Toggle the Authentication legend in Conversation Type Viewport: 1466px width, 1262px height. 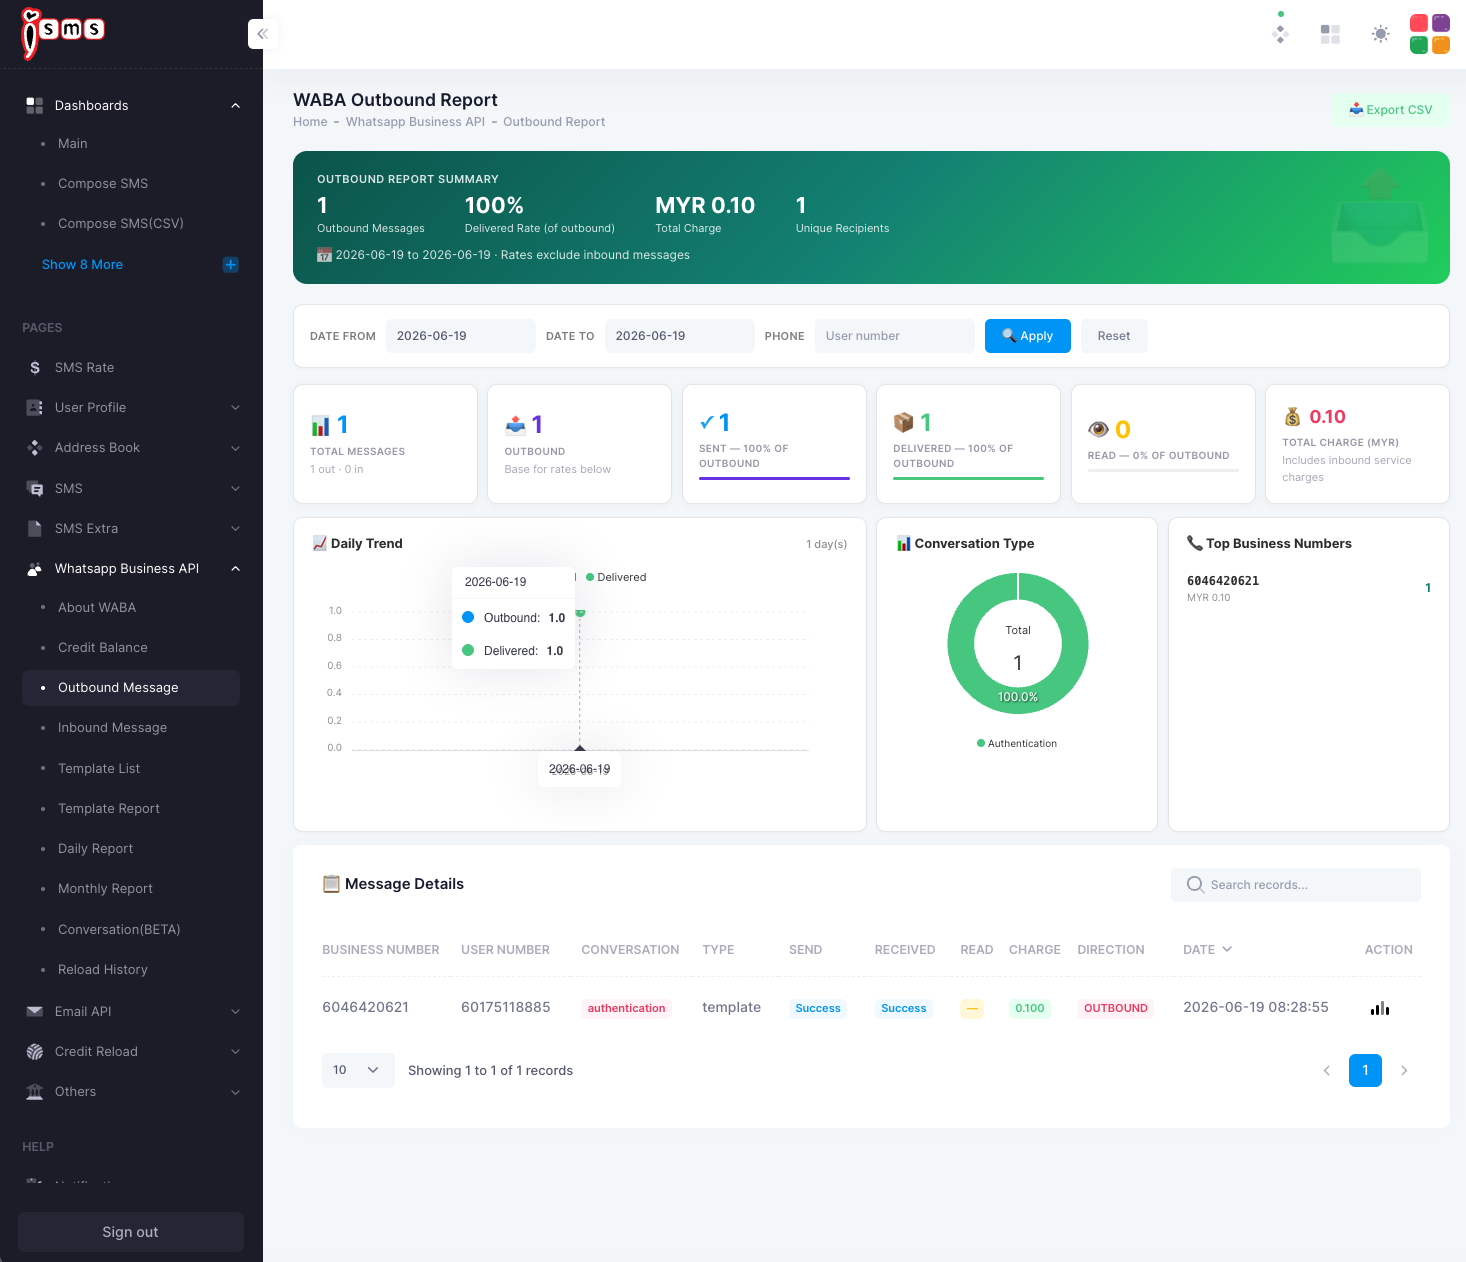tap(1017, 744)
